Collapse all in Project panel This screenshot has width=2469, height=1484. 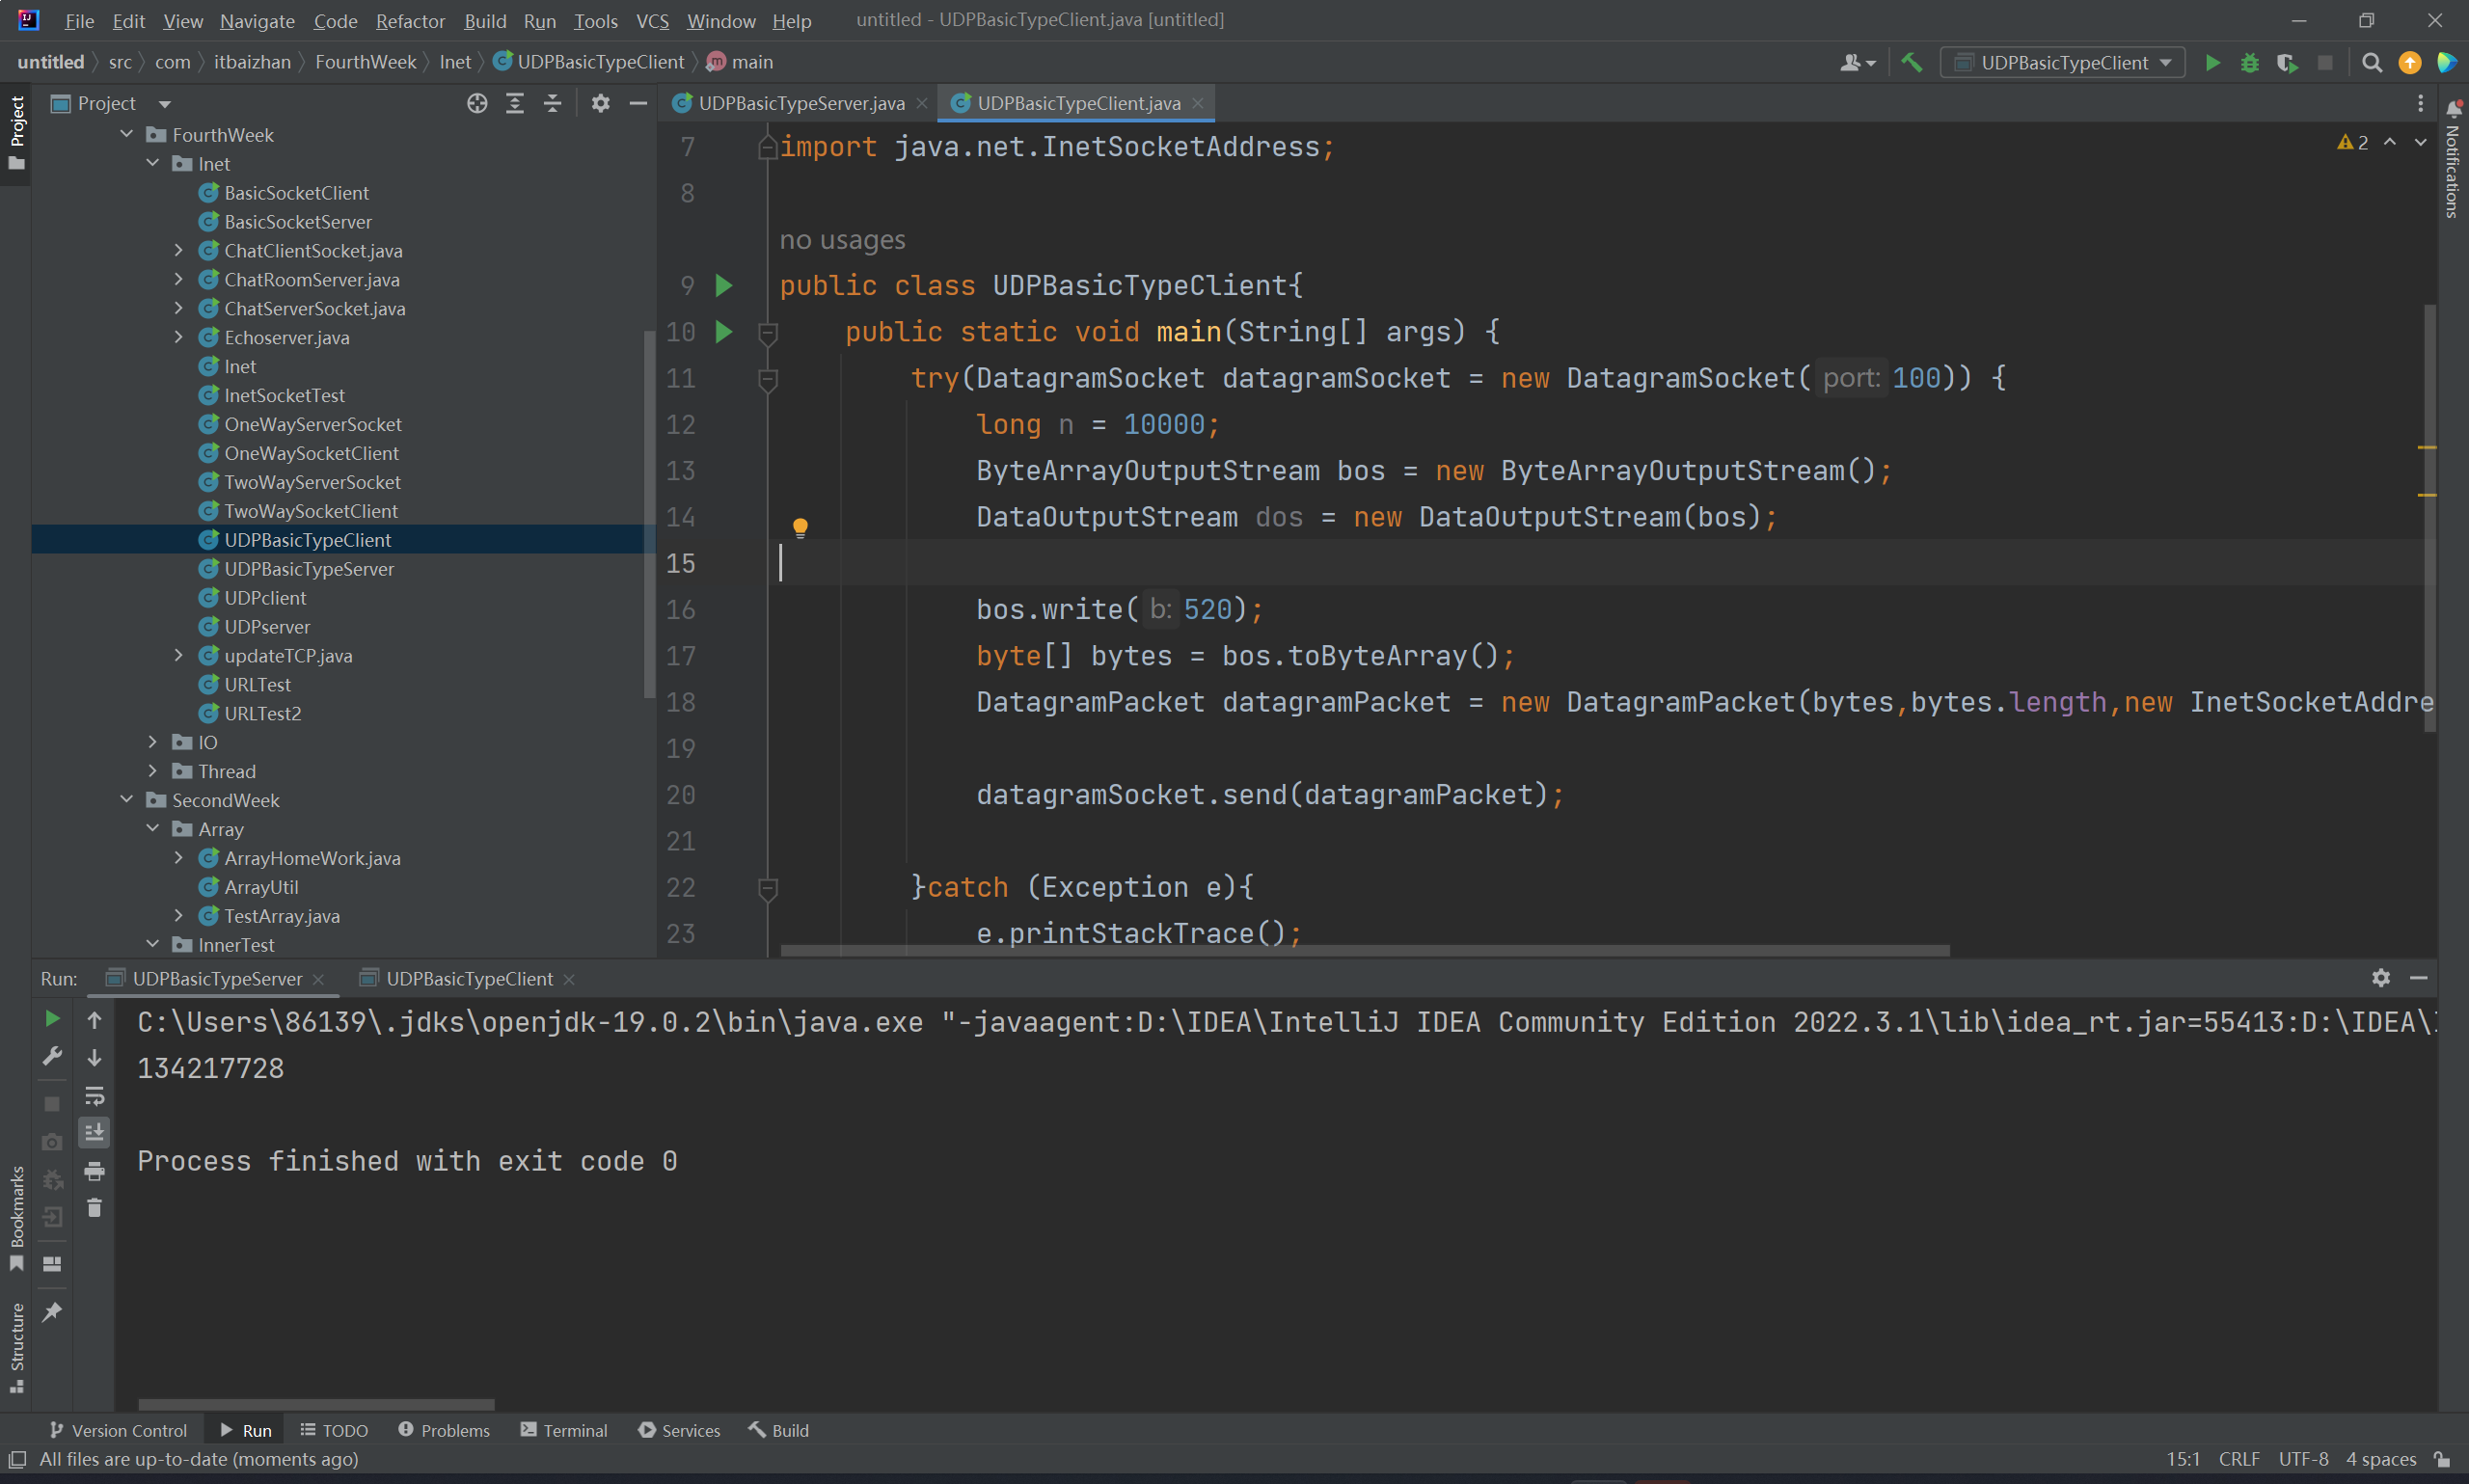(552, 103)
